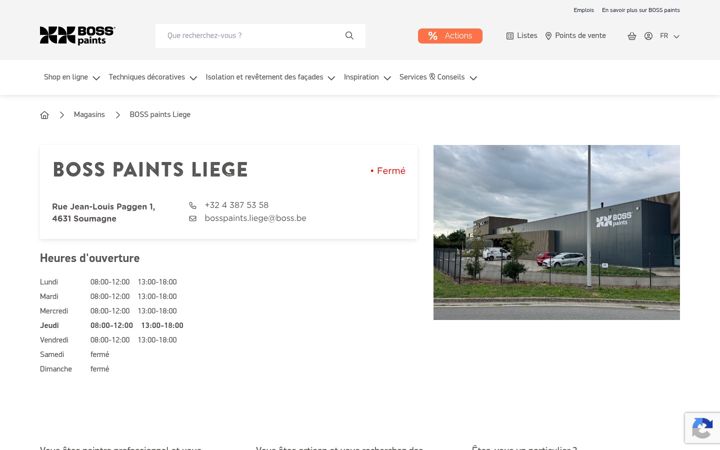Click the search magnifier icon
The image size is (720, 450).
349,35
